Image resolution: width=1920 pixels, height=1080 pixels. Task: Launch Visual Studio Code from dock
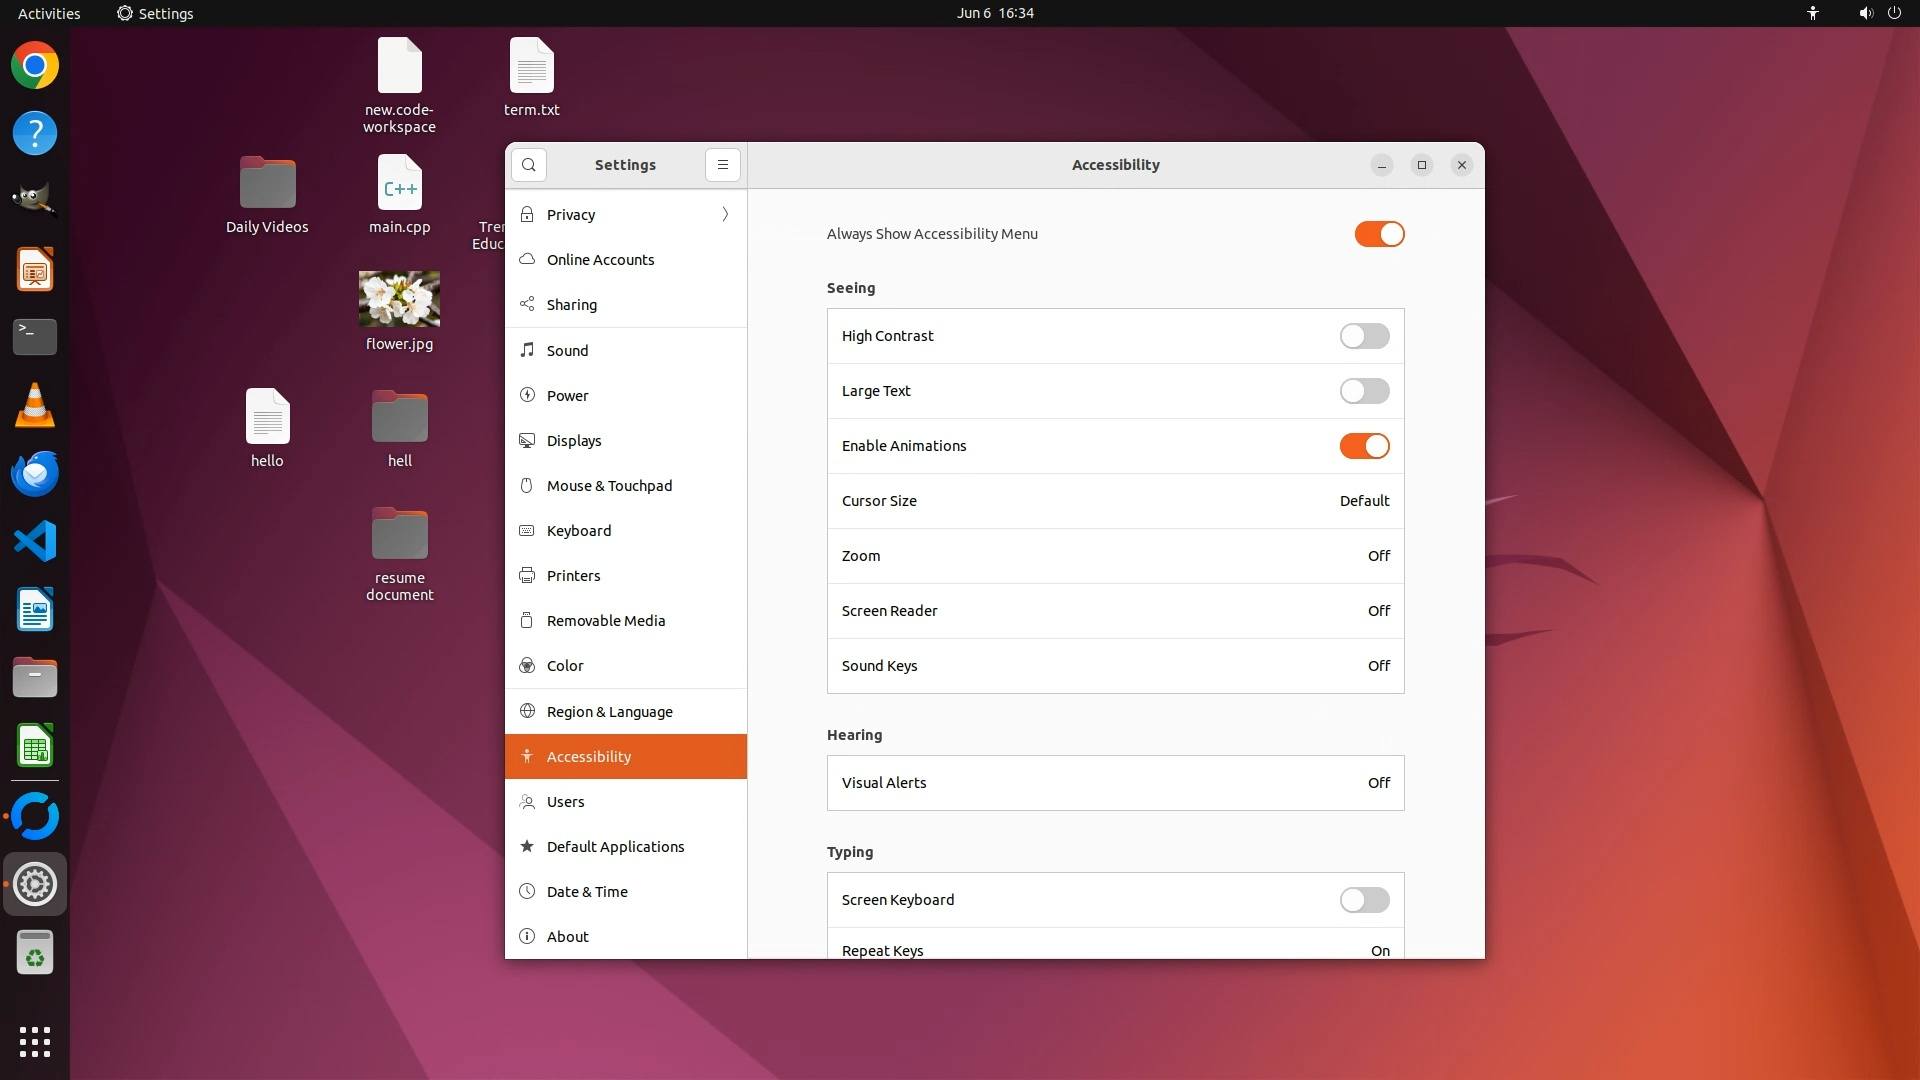(35, 542)
